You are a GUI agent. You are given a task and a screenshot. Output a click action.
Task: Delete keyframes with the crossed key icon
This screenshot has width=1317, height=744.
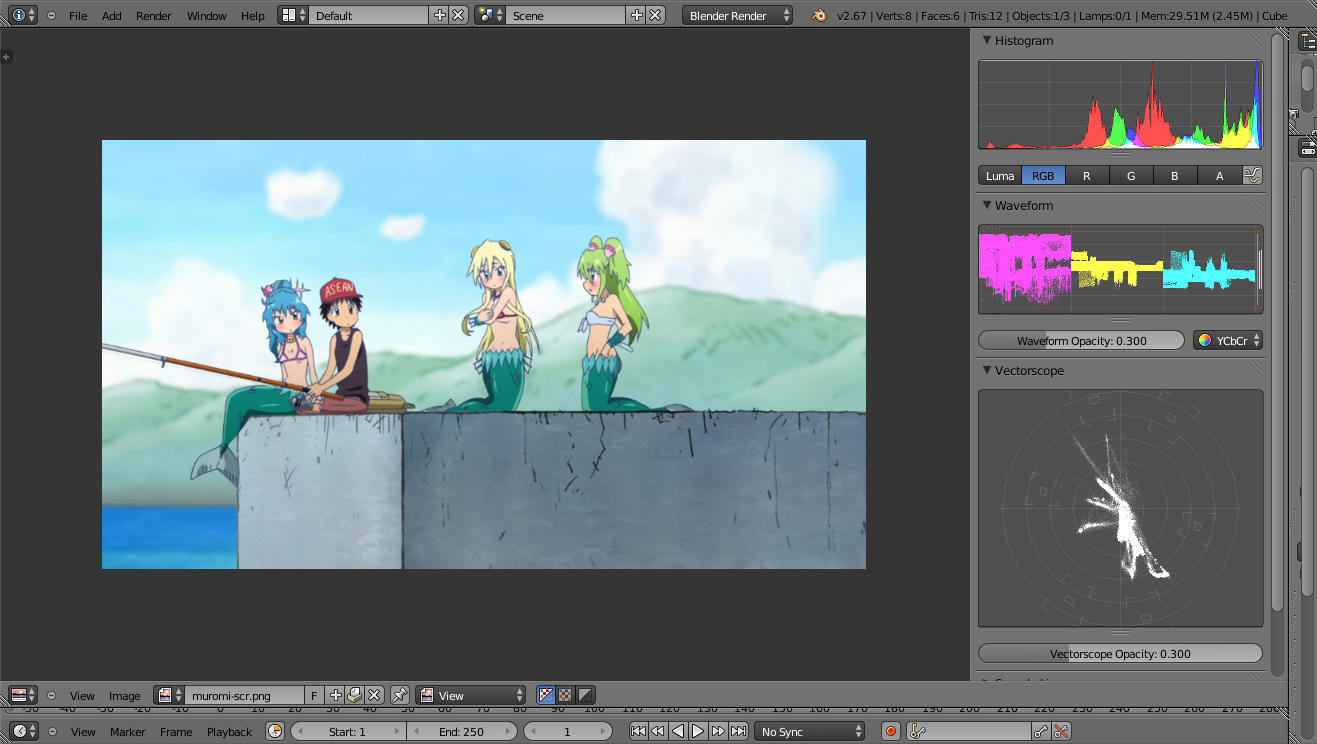tap(1062, 731)
